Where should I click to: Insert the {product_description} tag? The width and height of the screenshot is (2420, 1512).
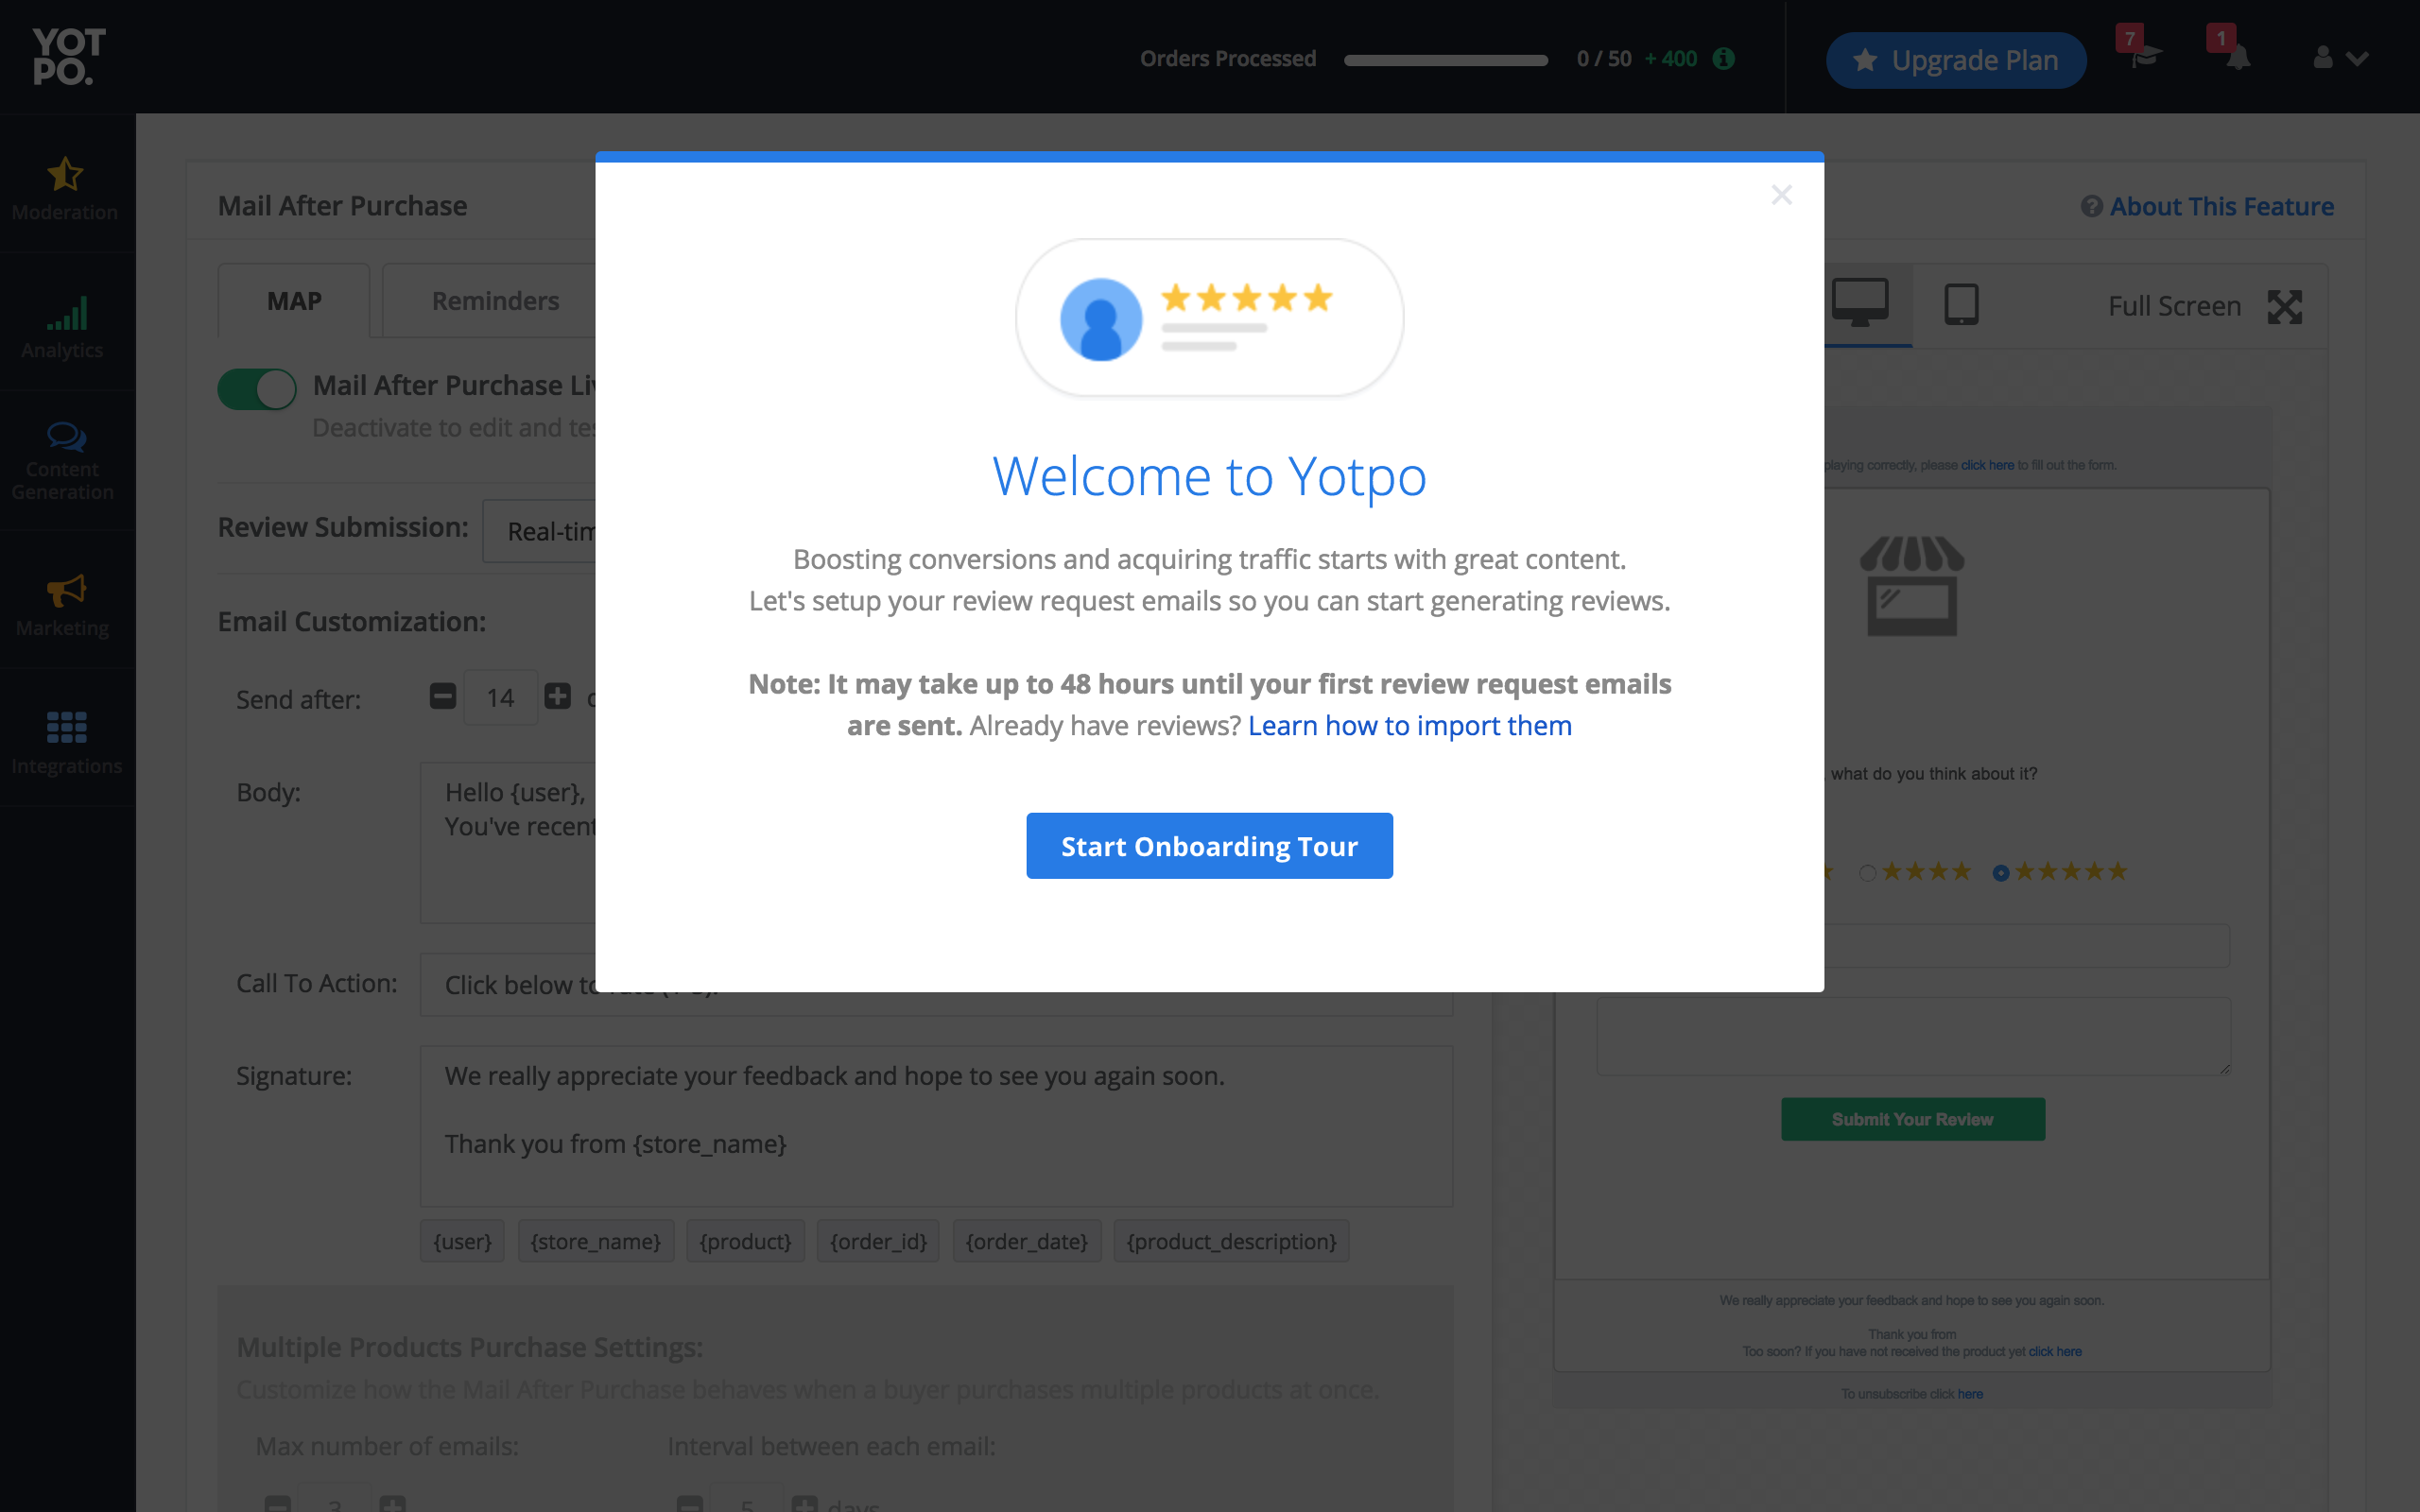click(1231, 1241)
